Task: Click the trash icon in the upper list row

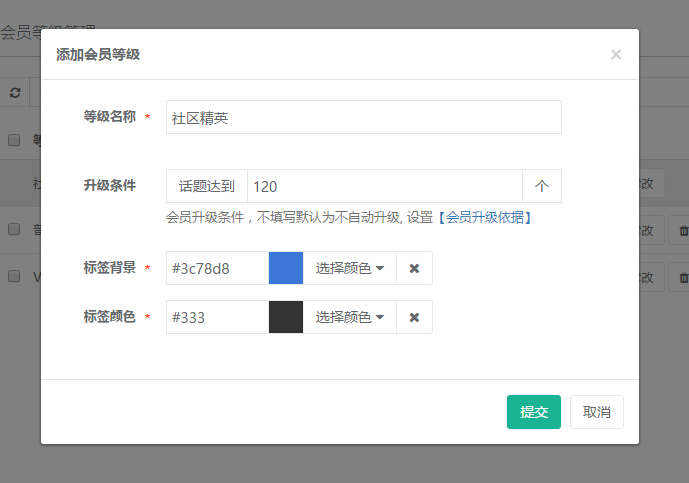Action: tap(683, 230)
